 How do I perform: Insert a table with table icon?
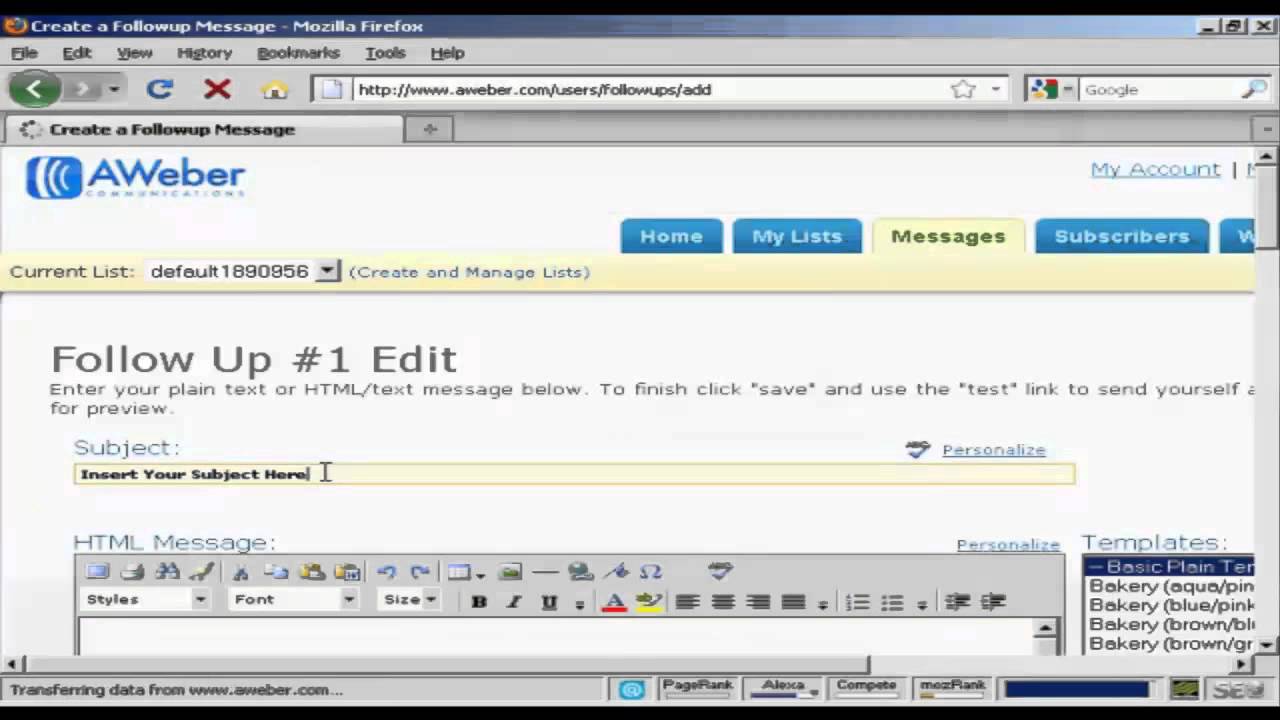click(x=459, y=572)
